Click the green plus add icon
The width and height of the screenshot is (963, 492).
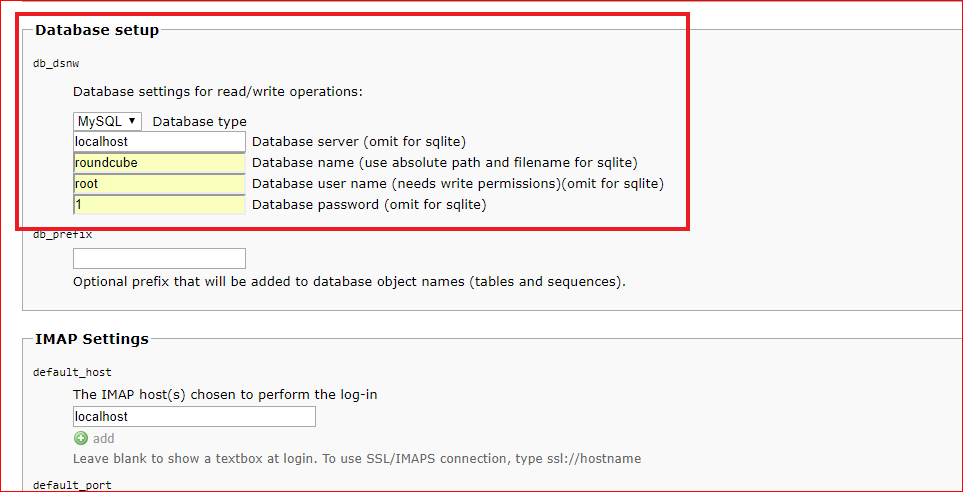tap(80, 438)
